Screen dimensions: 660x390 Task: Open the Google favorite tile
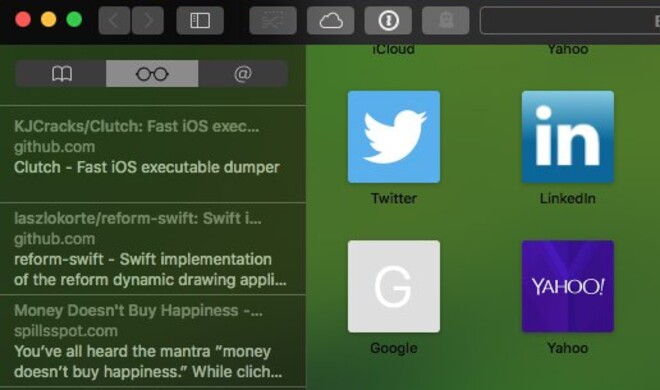coord(394,287)
